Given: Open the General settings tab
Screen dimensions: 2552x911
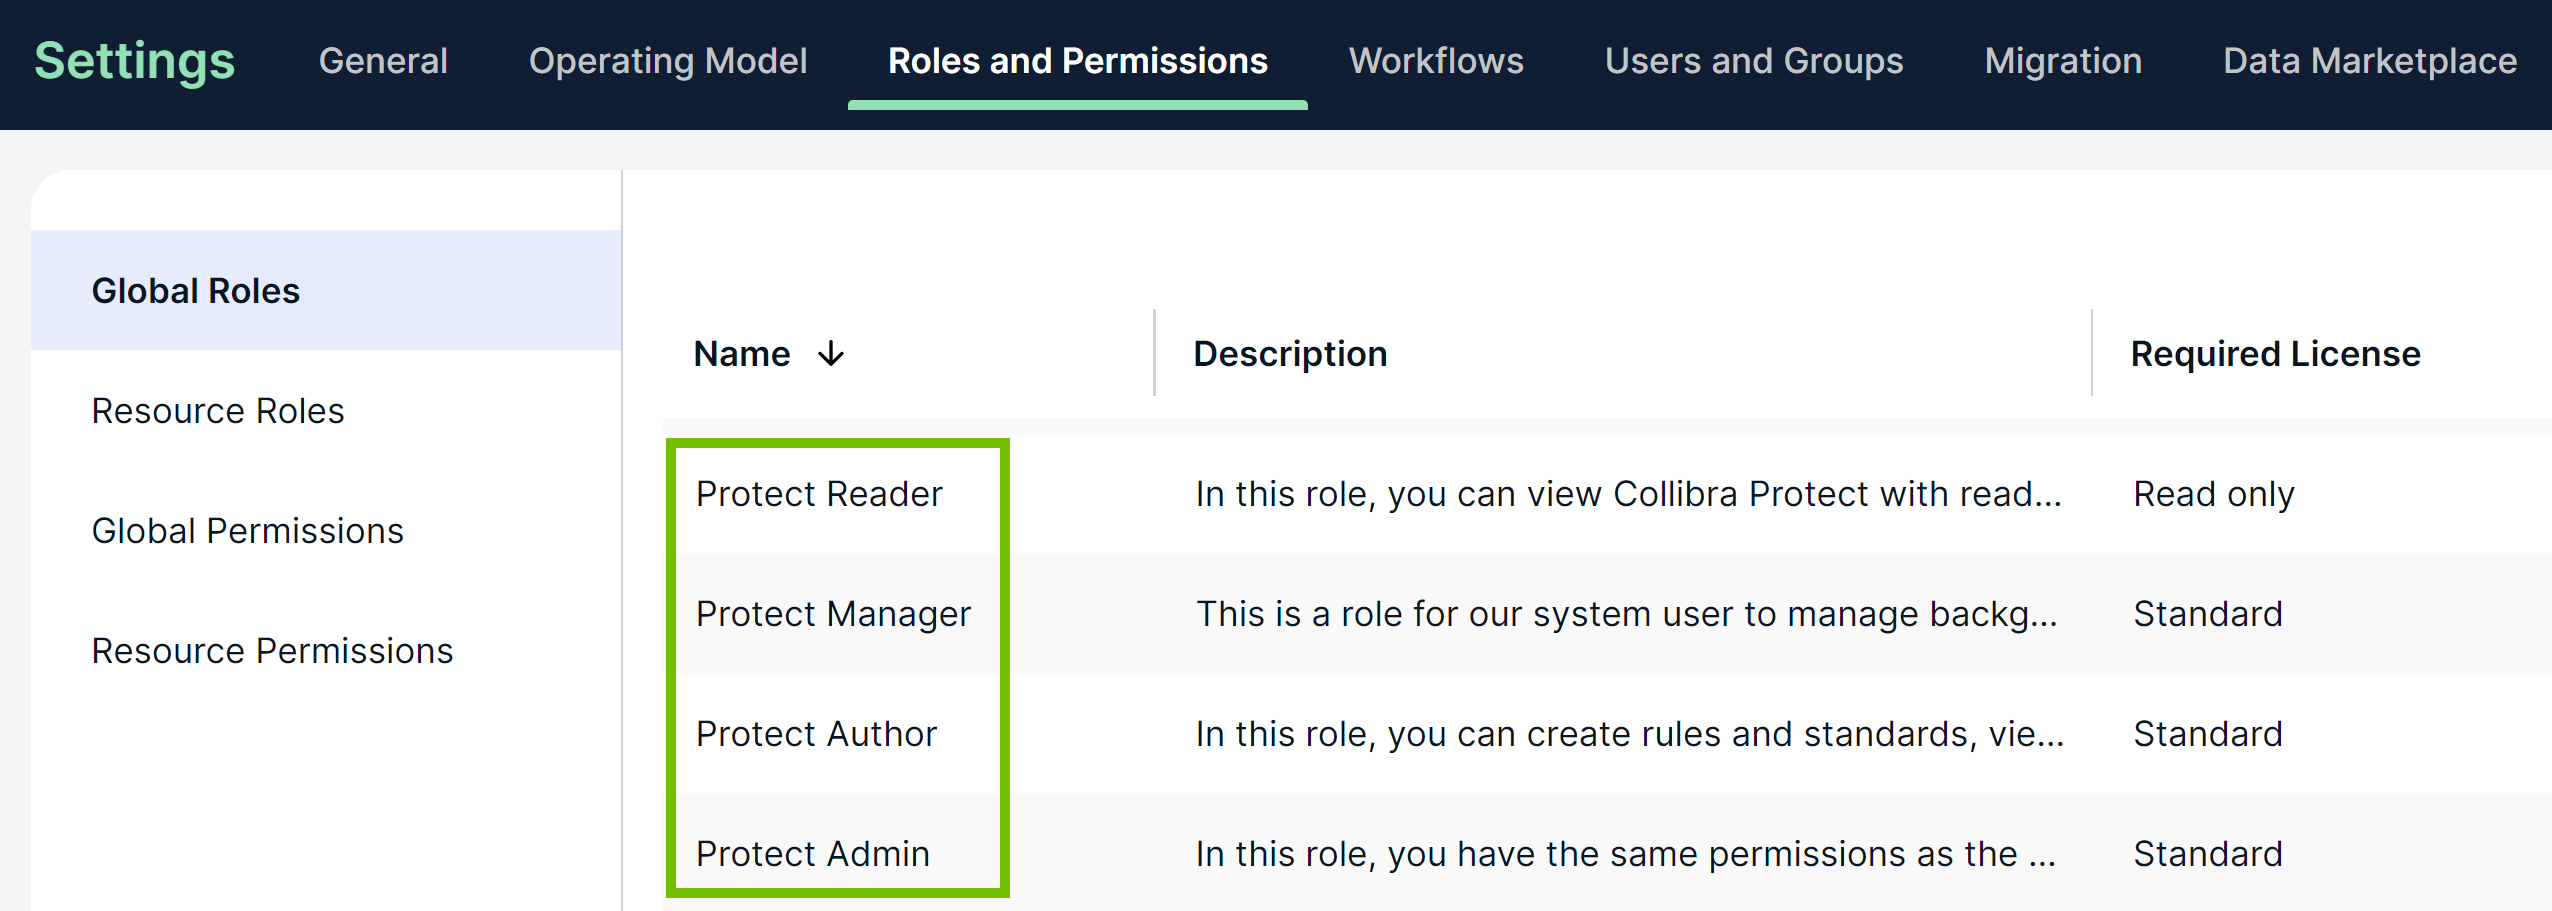Looking at the screenshot, I should tap(383, 61).
